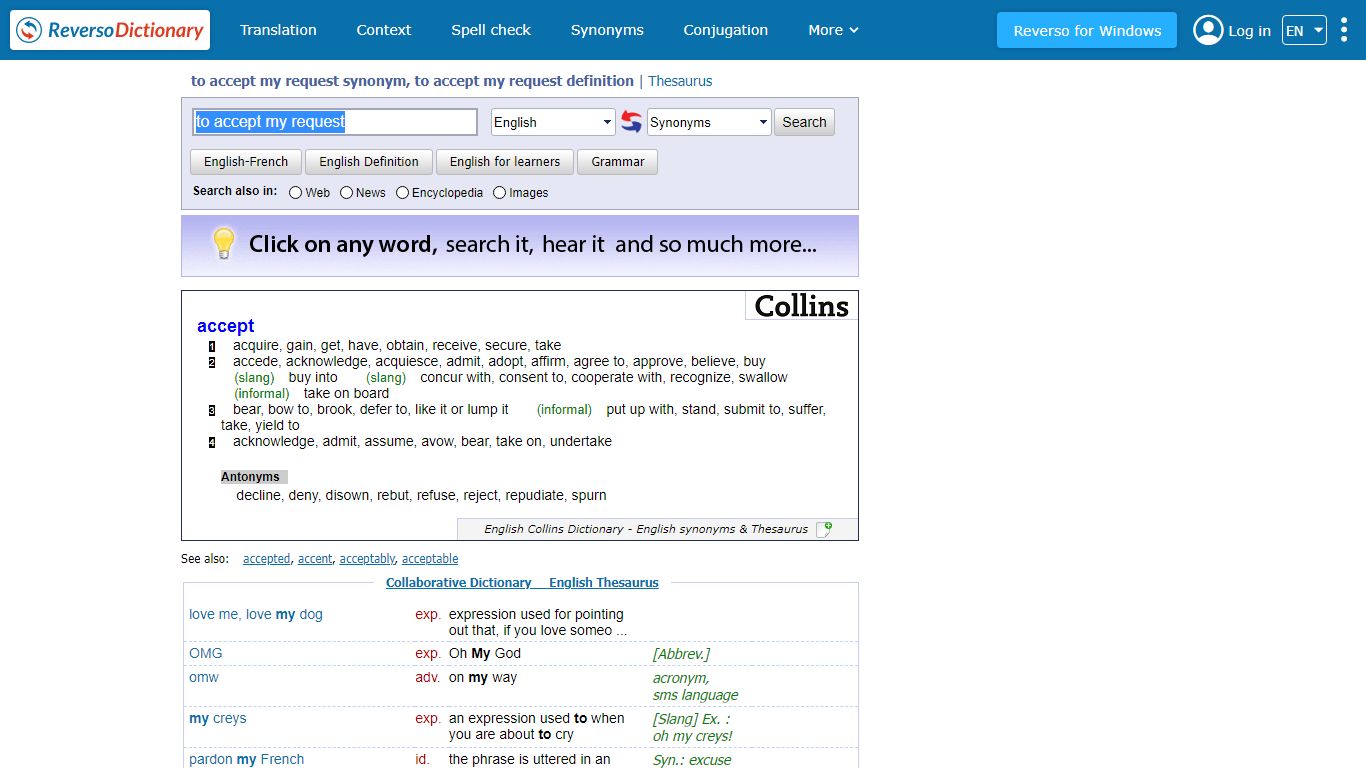
Task: Click the word 'repudiate' in Antonyms
Action: 535,495
